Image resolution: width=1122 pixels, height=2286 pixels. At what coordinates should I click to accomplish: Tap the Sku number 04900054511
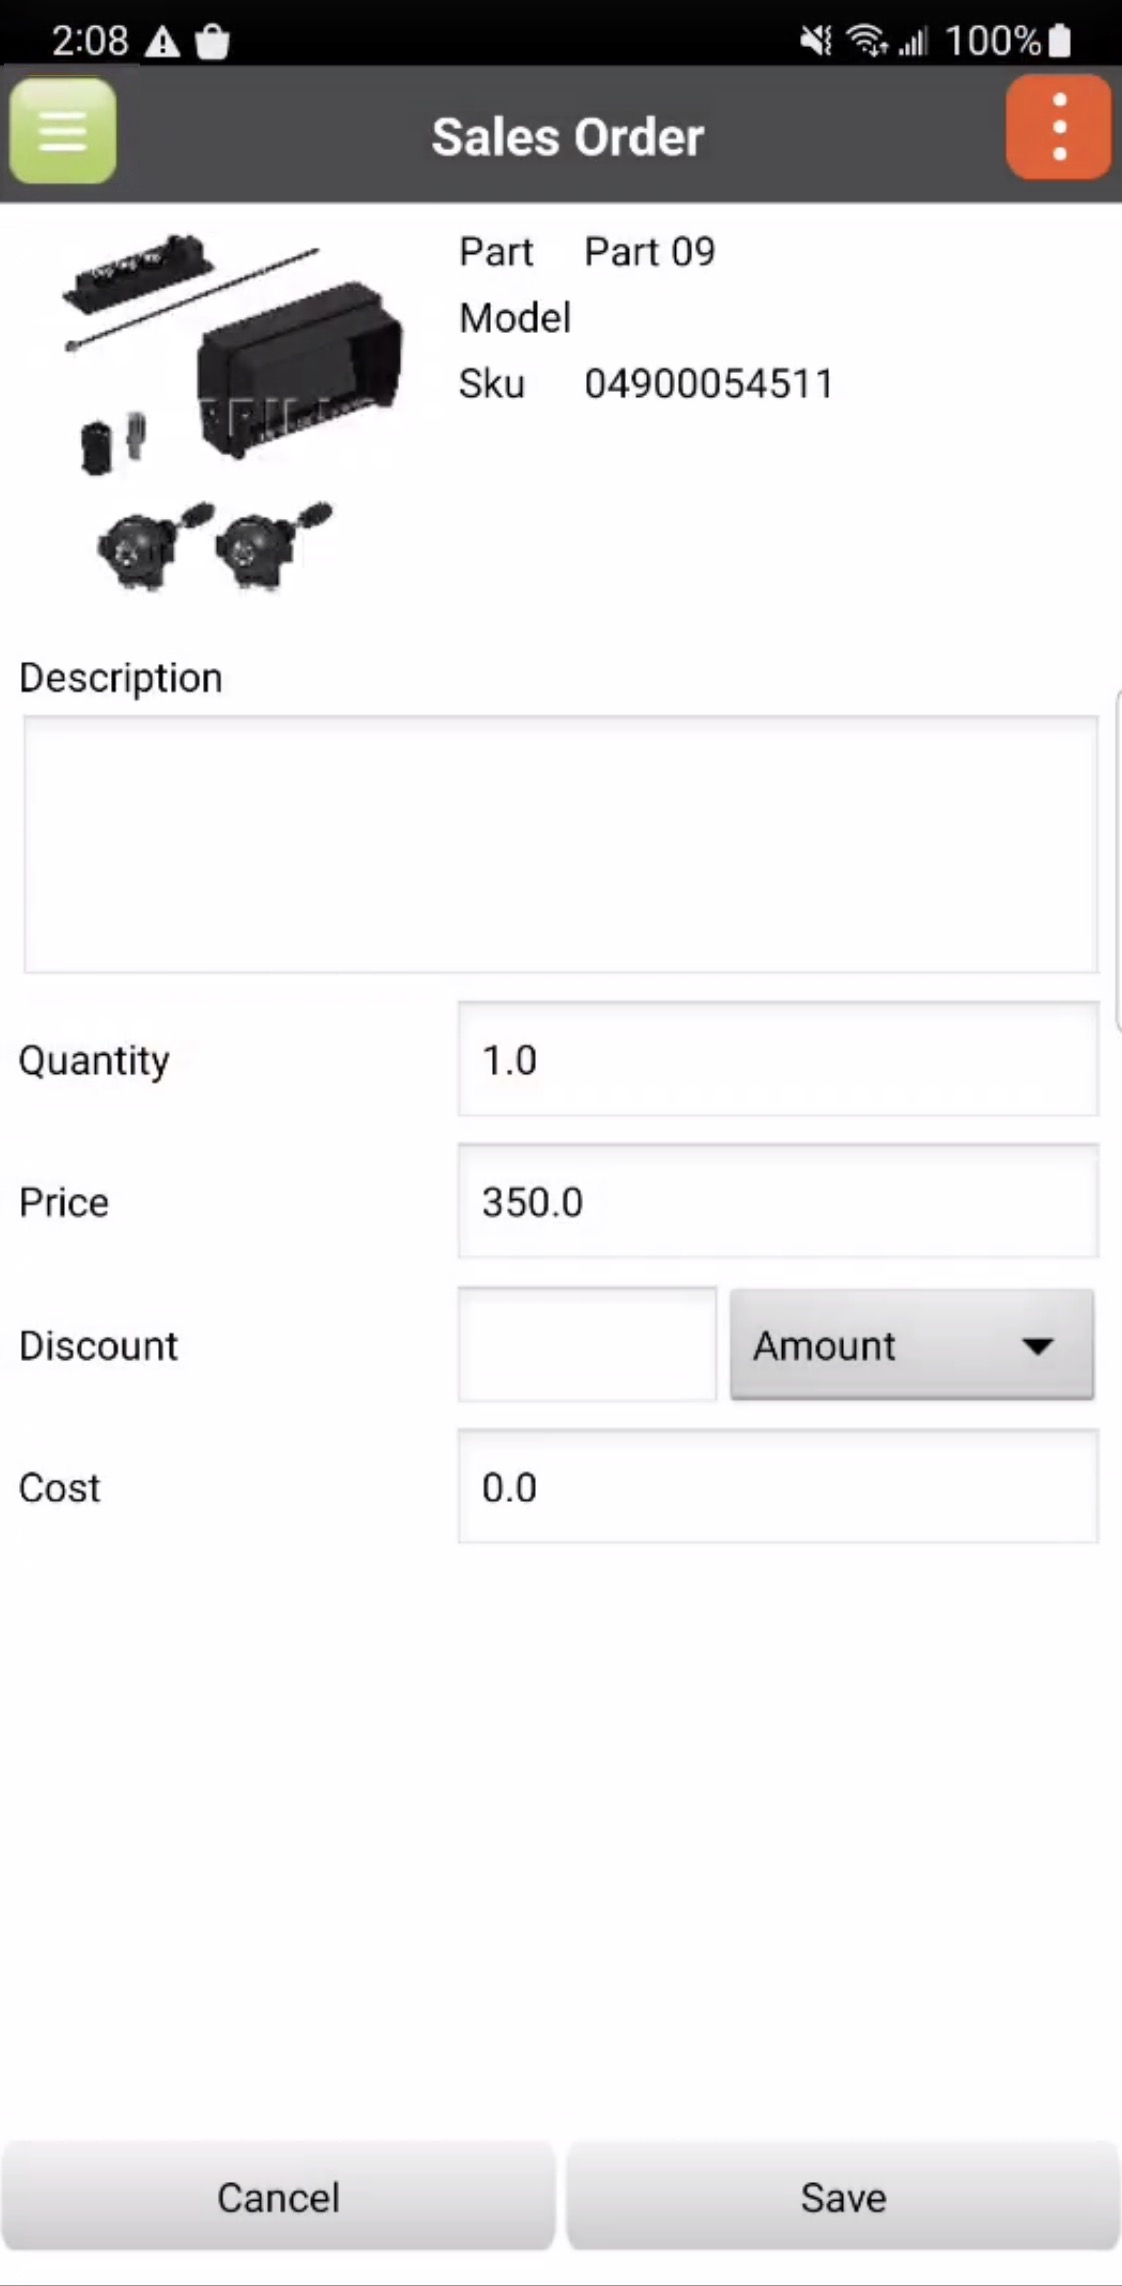708,384
